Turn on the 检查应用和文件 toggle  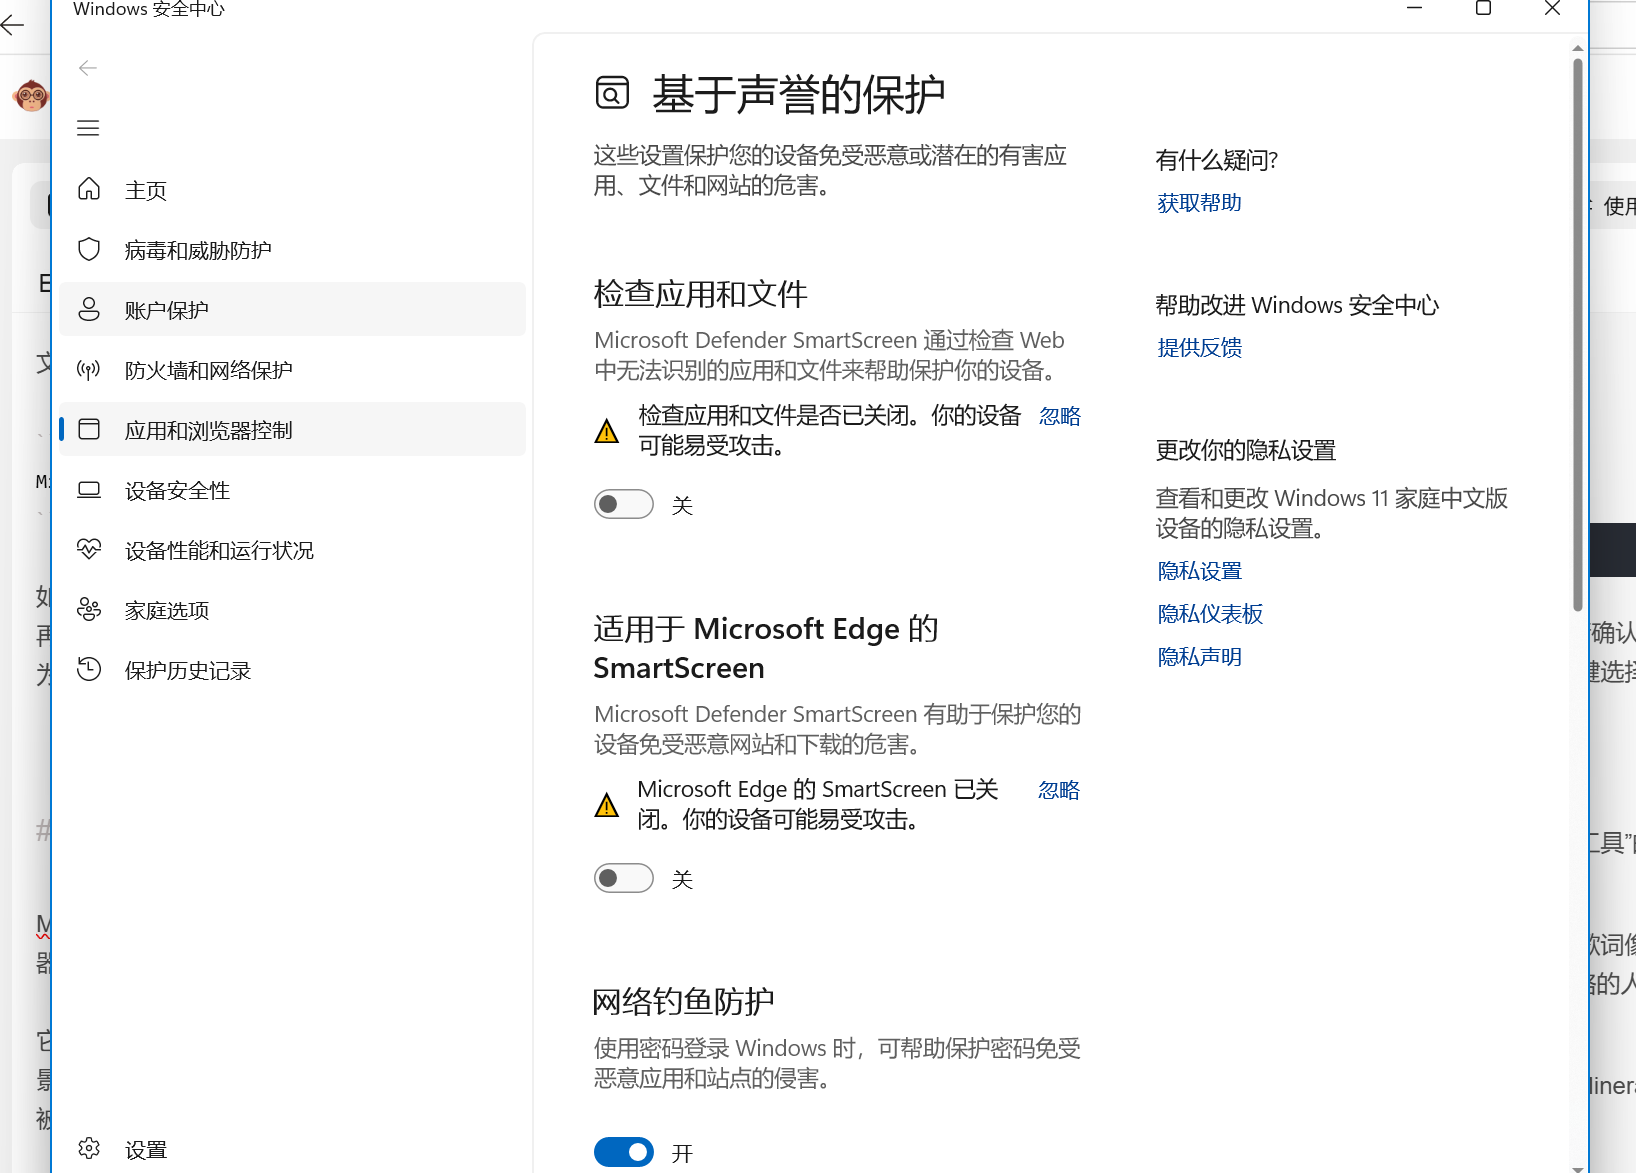tap(624, 504)
